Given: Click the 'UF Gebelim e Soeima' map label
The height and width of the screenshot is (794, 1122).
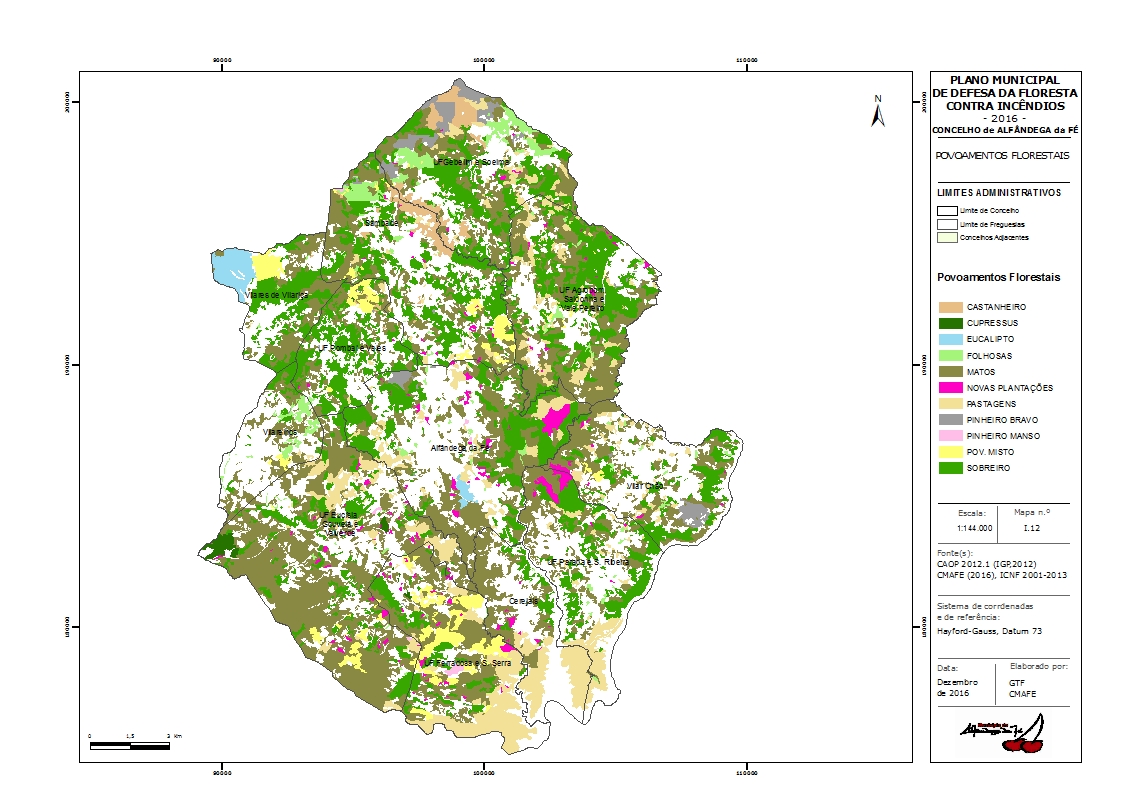Looking at the screenshot, I should tap(472, 162).
